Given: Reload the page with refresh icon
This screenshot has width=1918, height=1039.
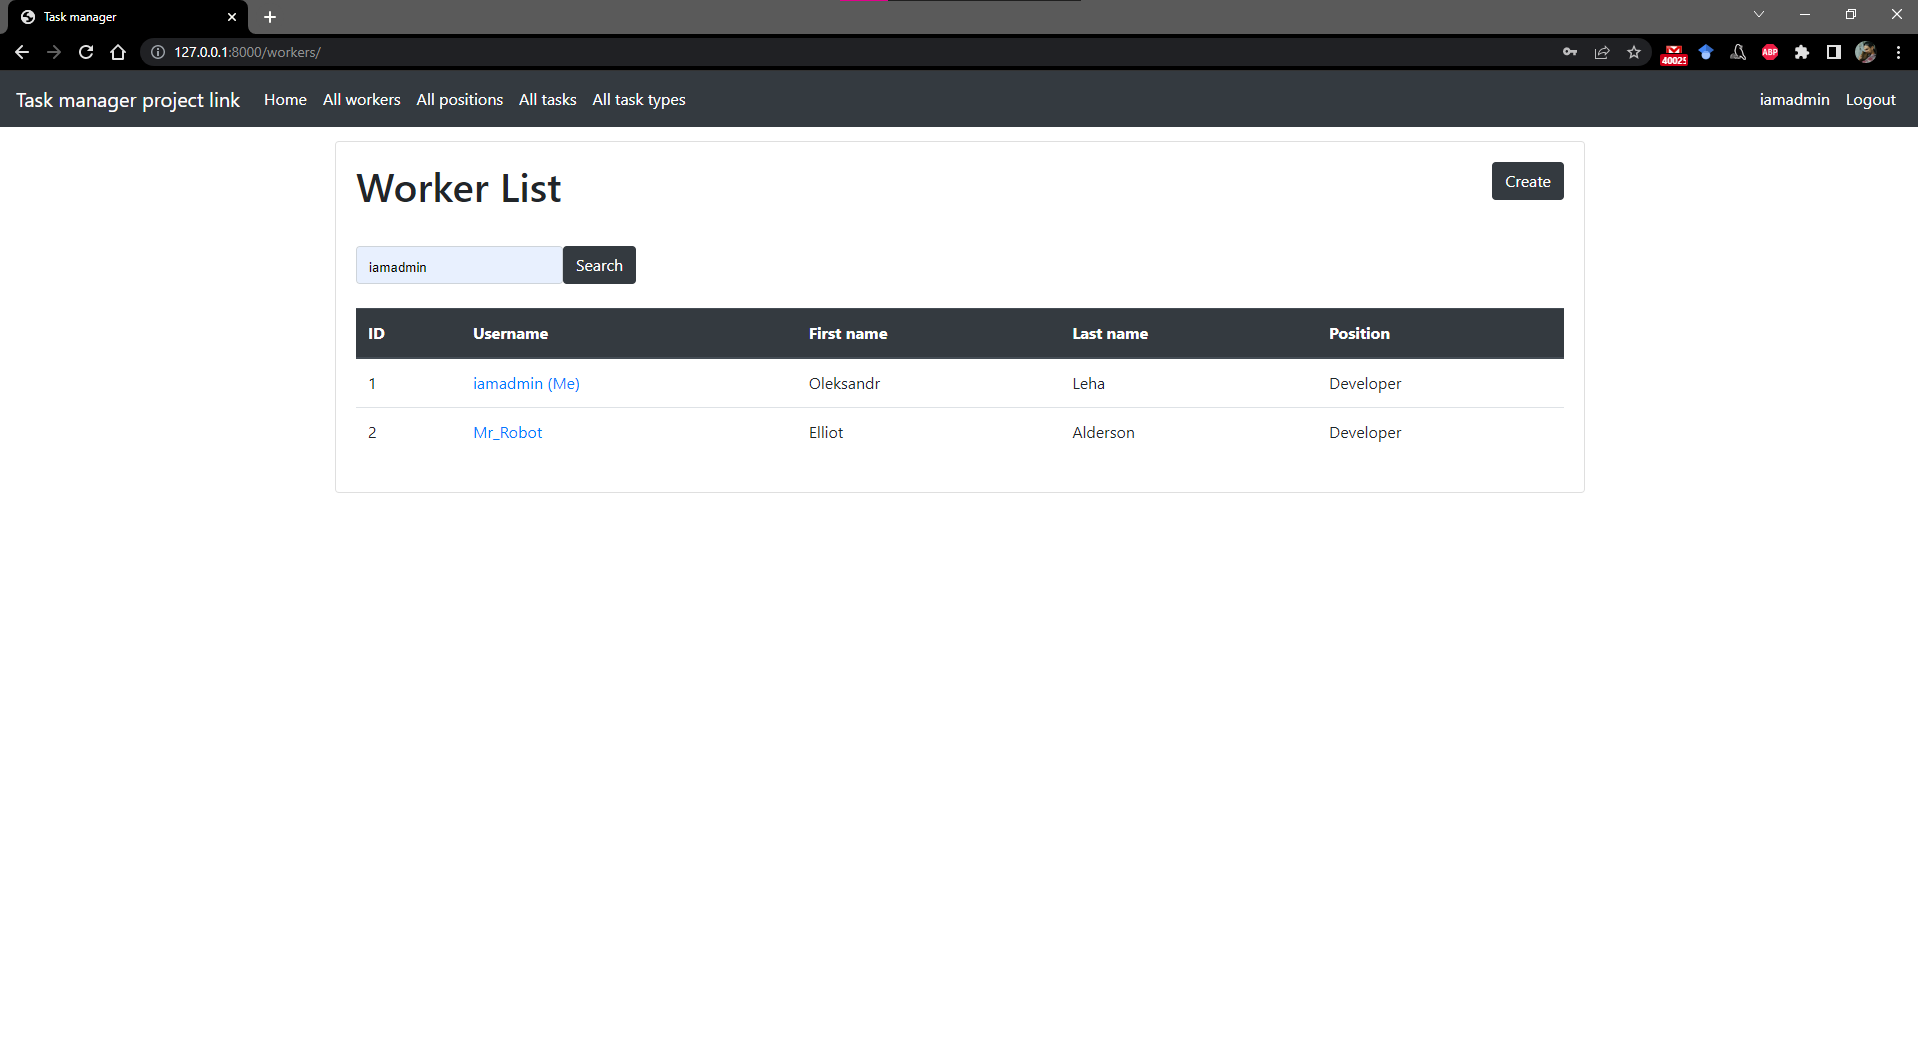Looking at the screenshot, I should pyautogui.click(x=86, y=52).
